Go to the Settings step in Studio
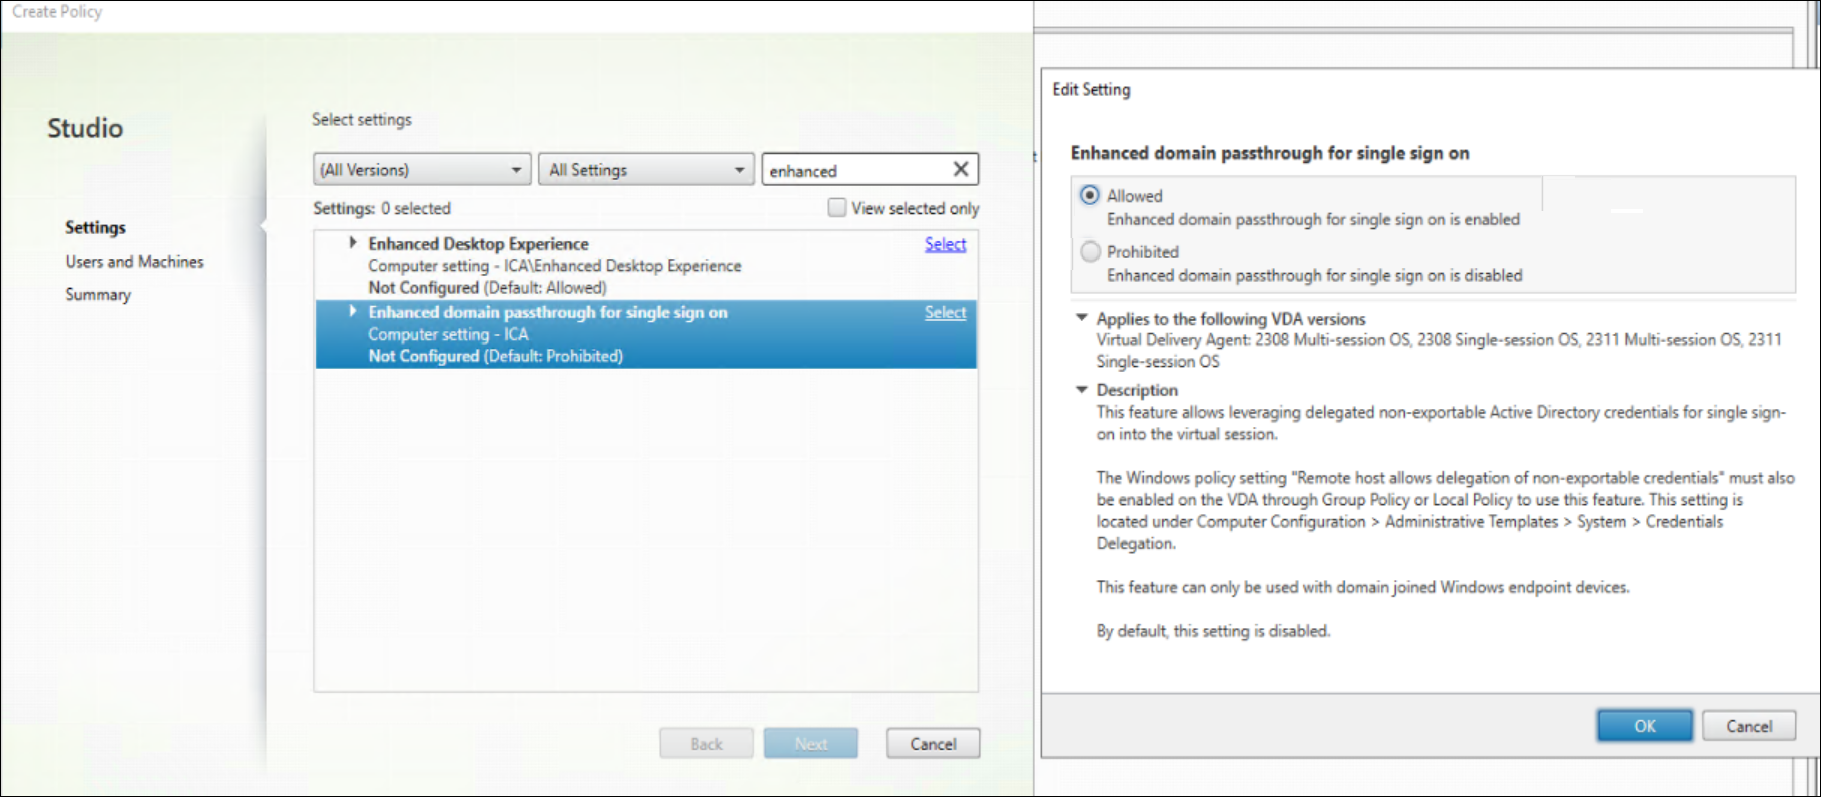The width and height of the screenshot is (1821, 797). 95,227
